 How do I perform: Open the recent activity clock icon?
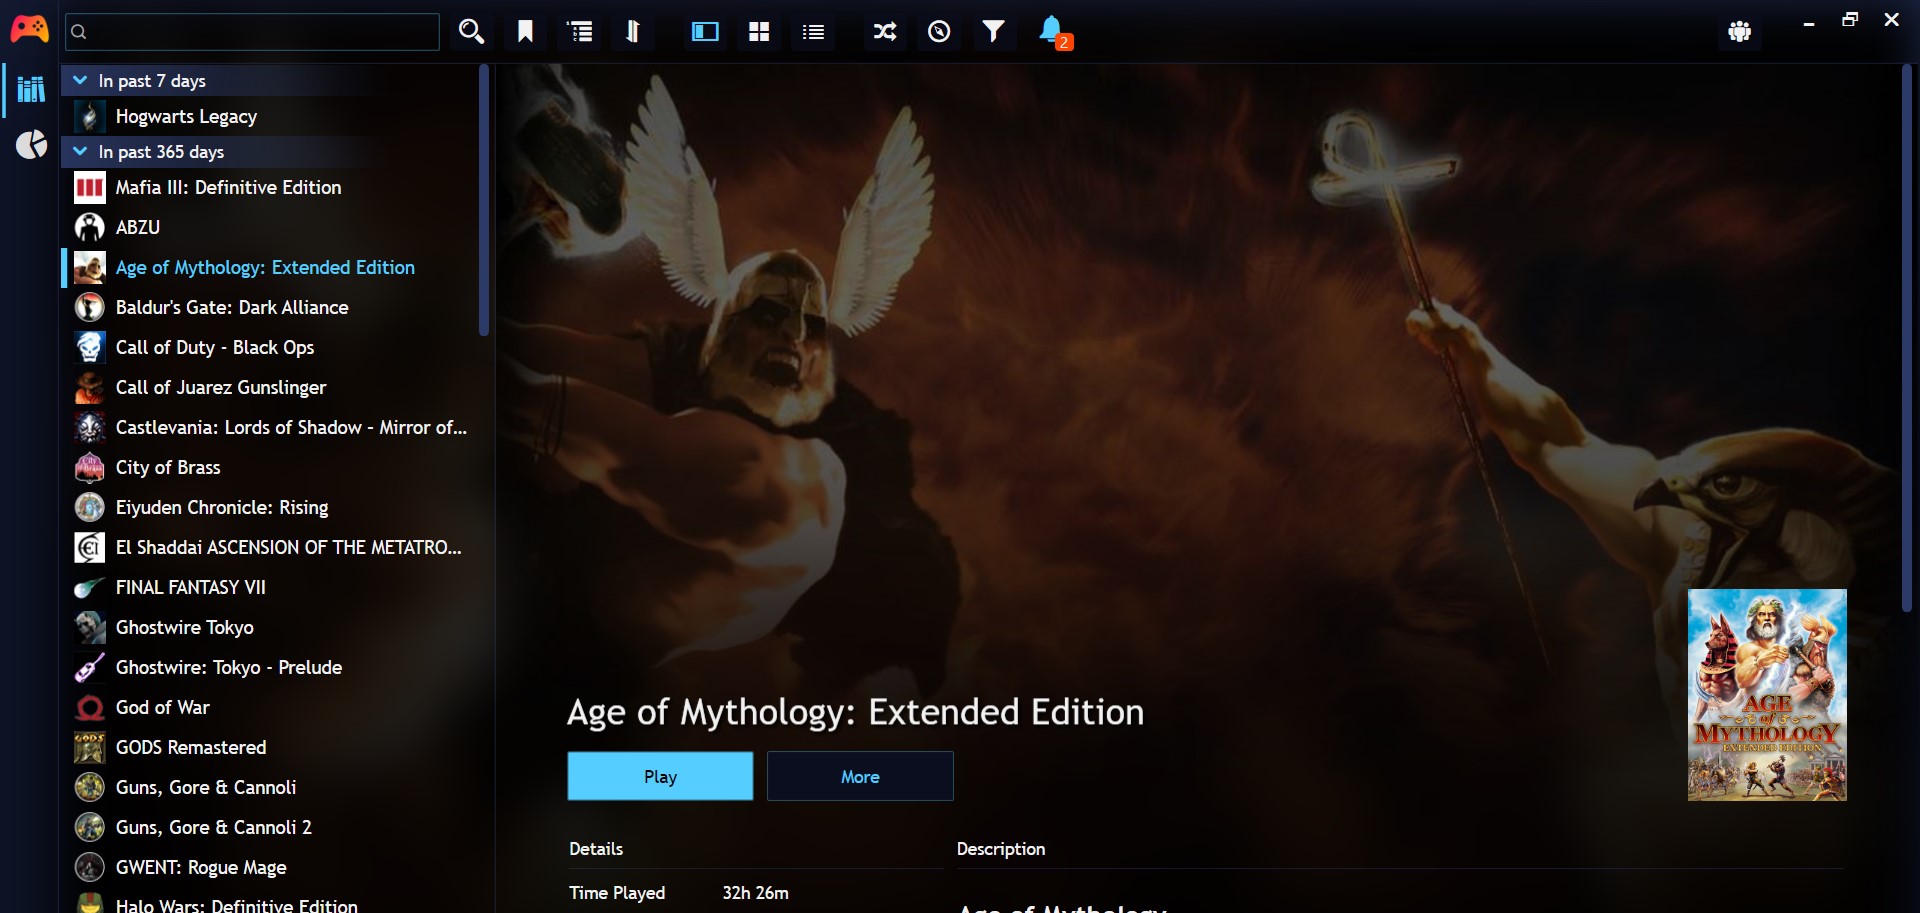tap(939, 32)
